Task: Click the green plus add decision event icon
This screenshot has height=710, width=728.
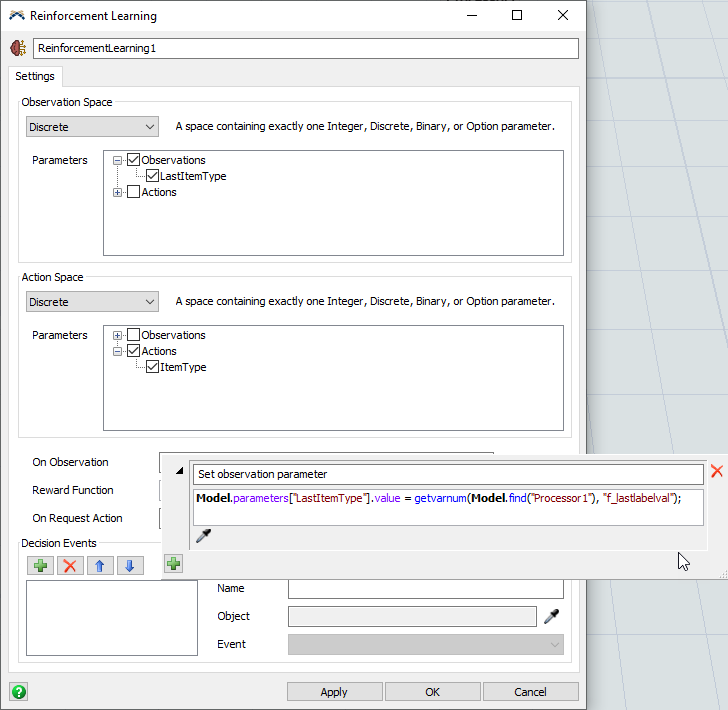Action: (x=41, y=566)
